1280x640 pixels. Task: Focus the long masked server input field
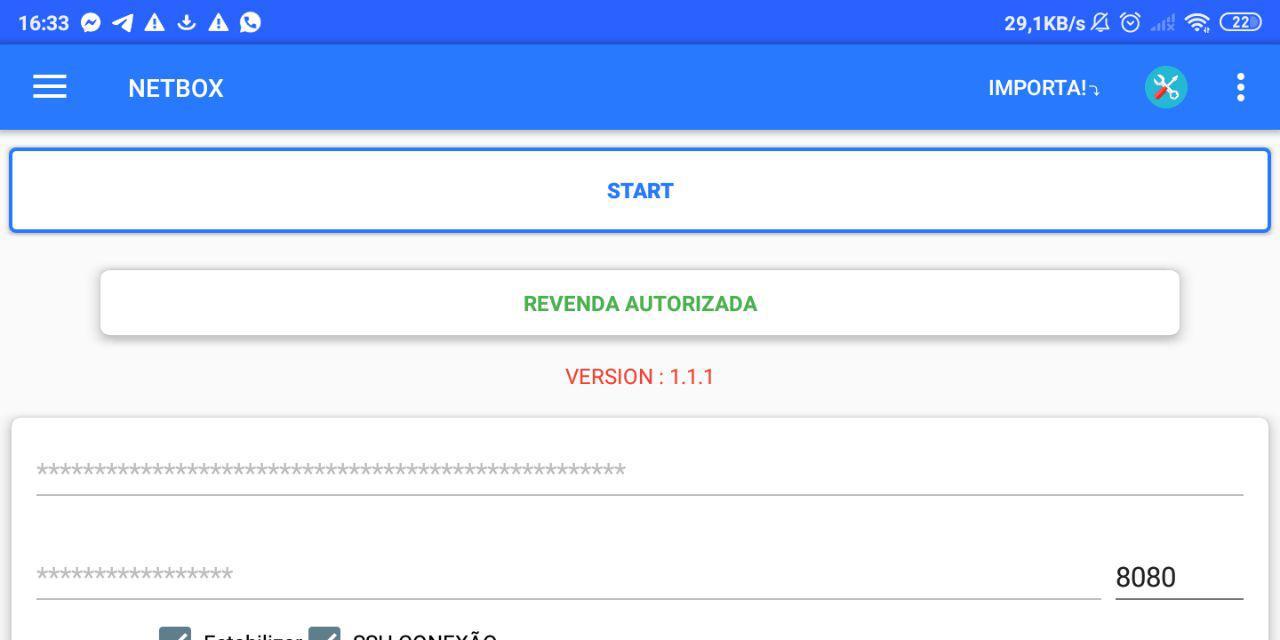(x=640, y=471)
